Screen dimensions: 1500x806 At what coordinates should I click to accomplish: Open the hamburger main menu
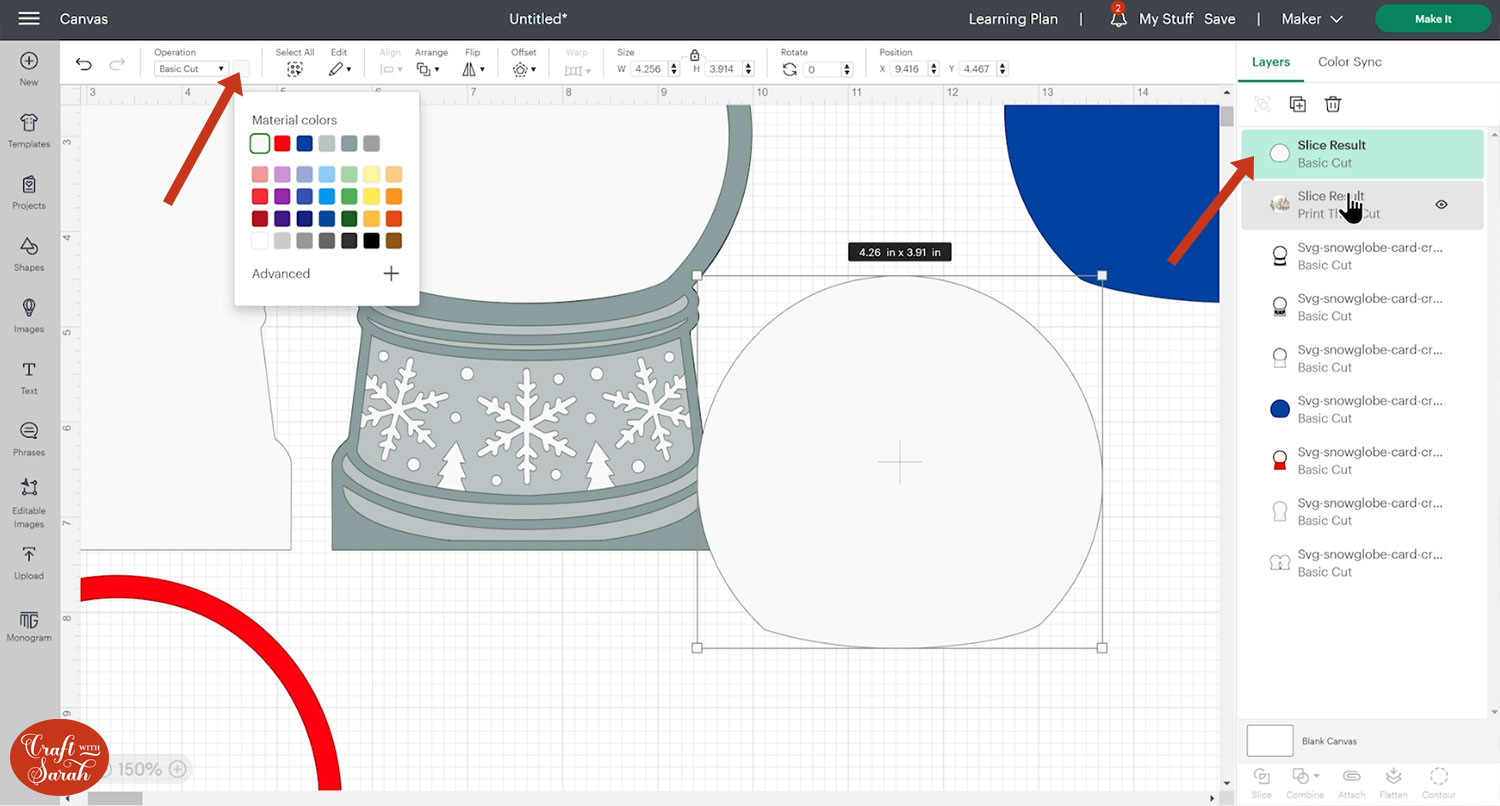coord(29,19)
